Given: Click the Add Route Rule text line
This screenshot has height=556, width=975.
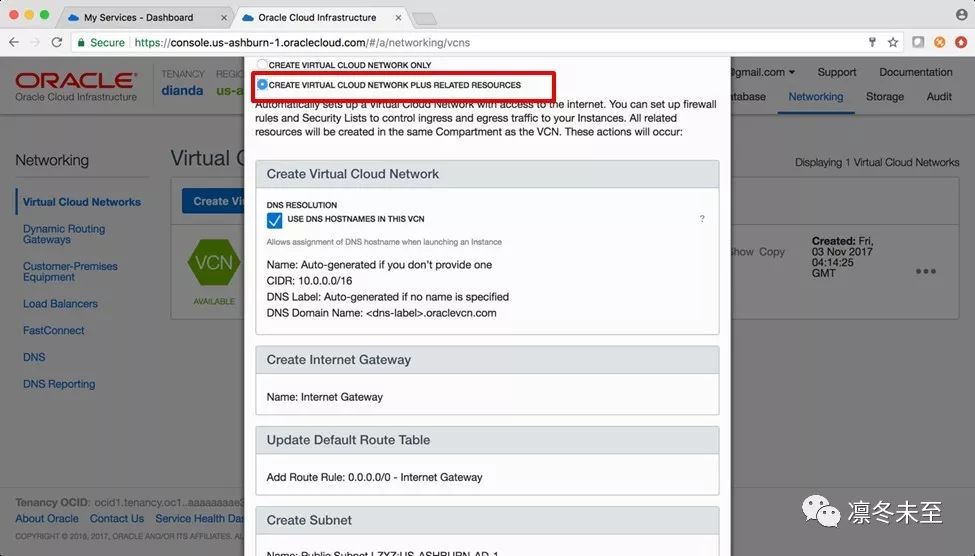Looking at the screenshot, I should [x=374, y=477].
